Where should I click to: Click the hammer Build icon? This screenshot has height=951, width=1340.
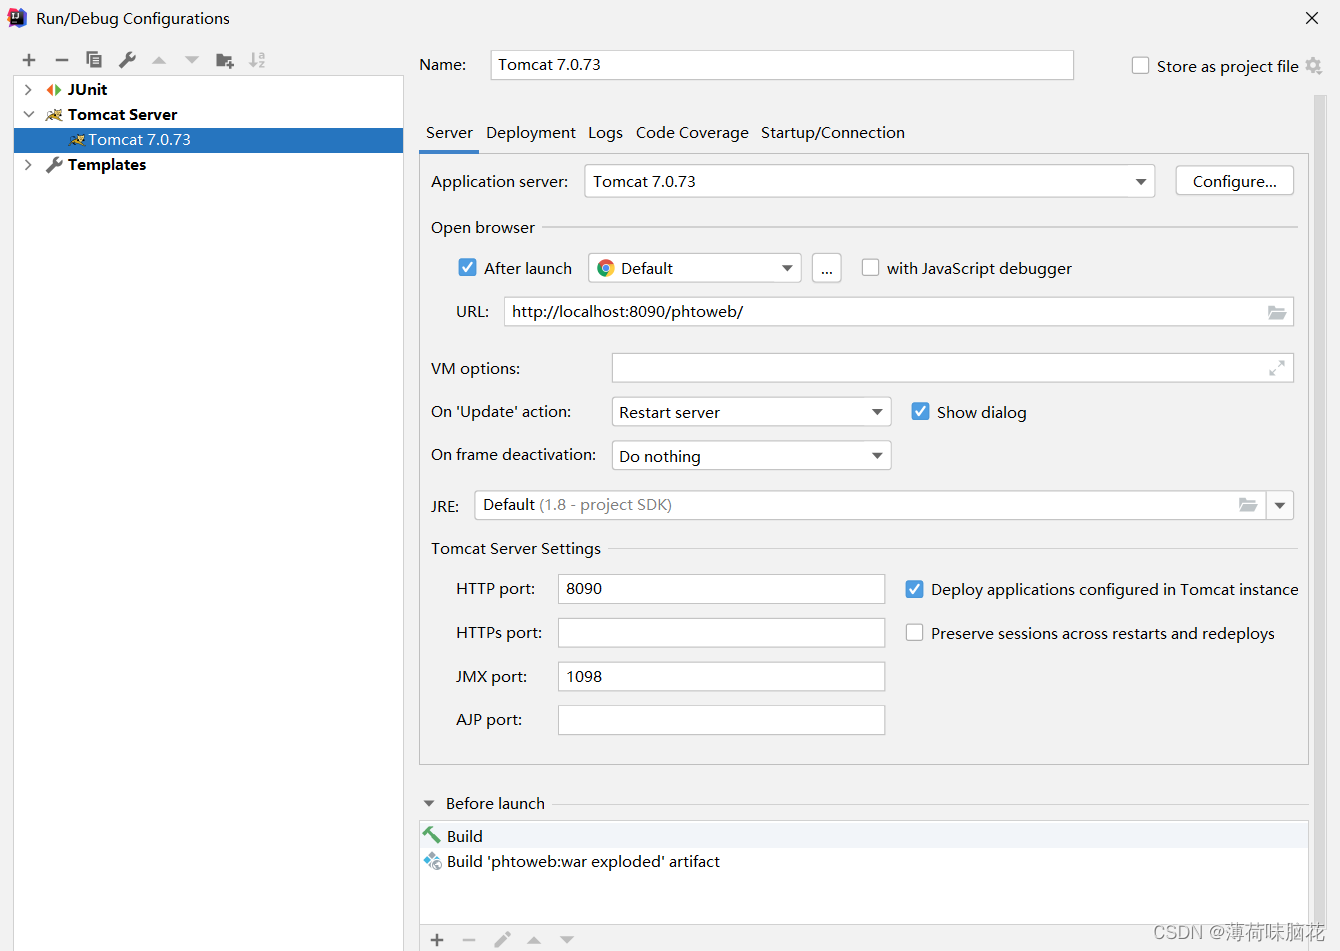coord(432,835)
